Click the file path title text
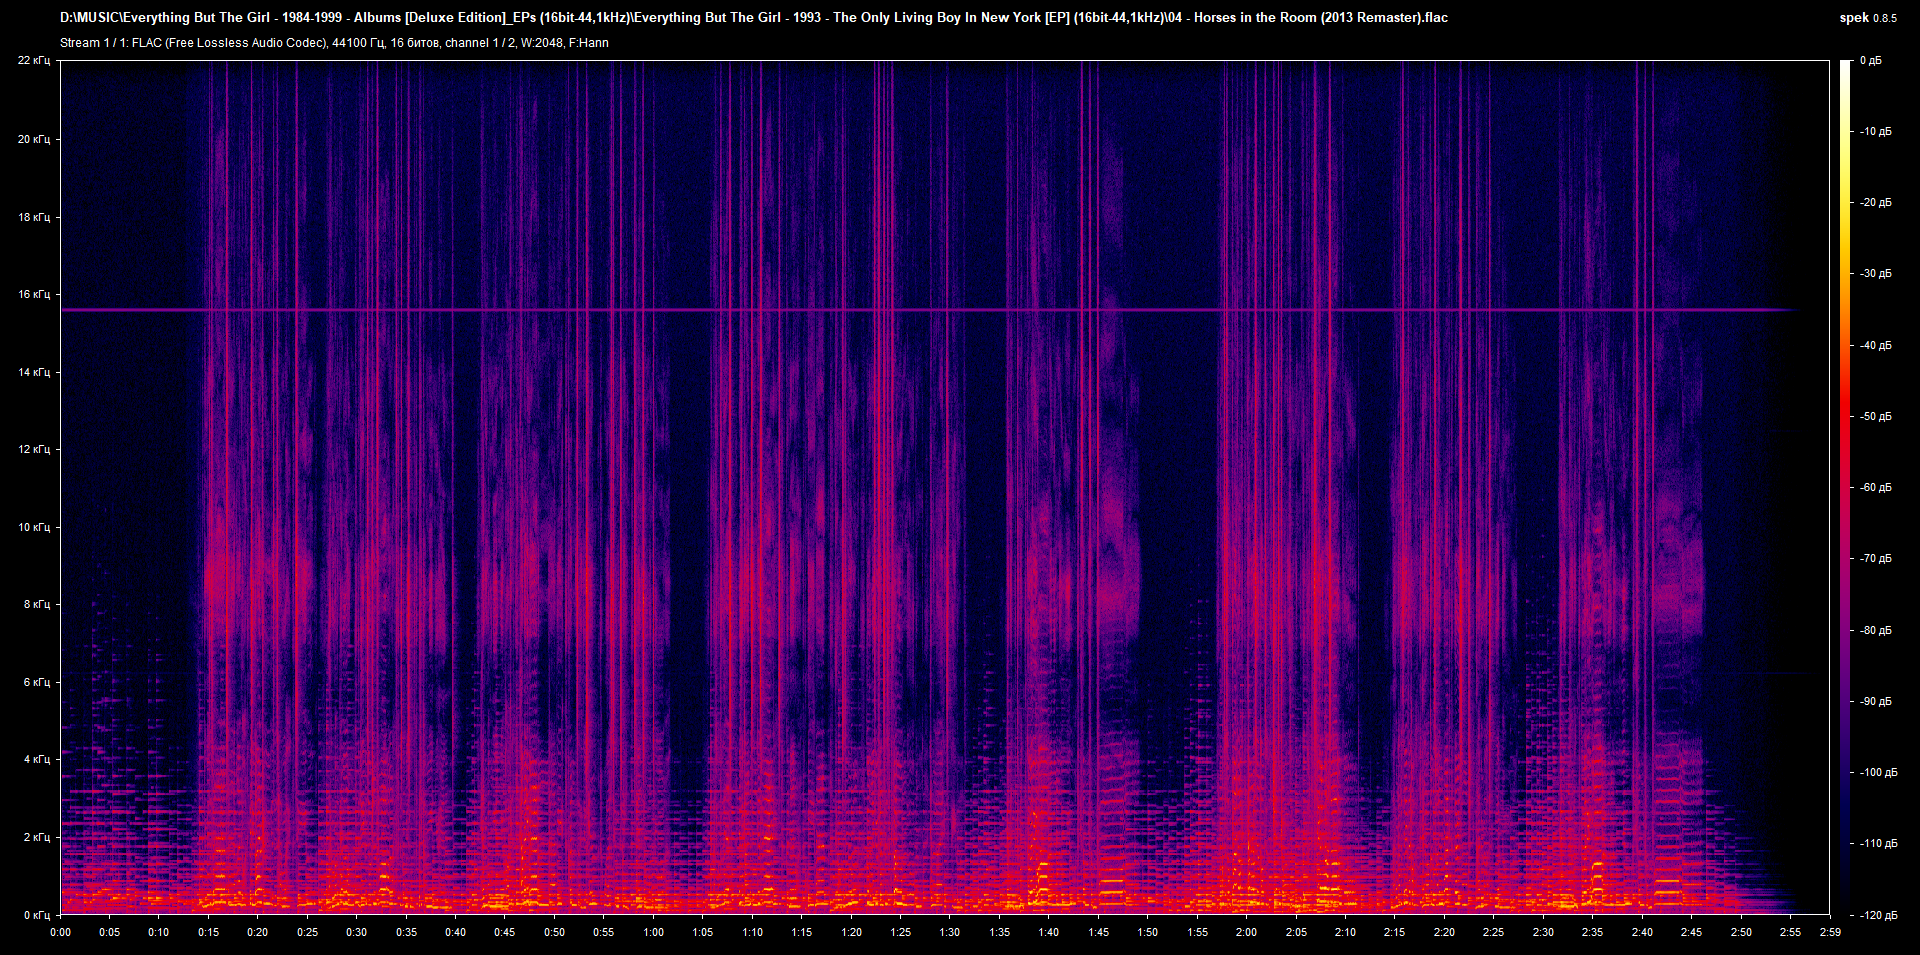The height and width of the screenshot is (955, 1920). pos(754,17)
